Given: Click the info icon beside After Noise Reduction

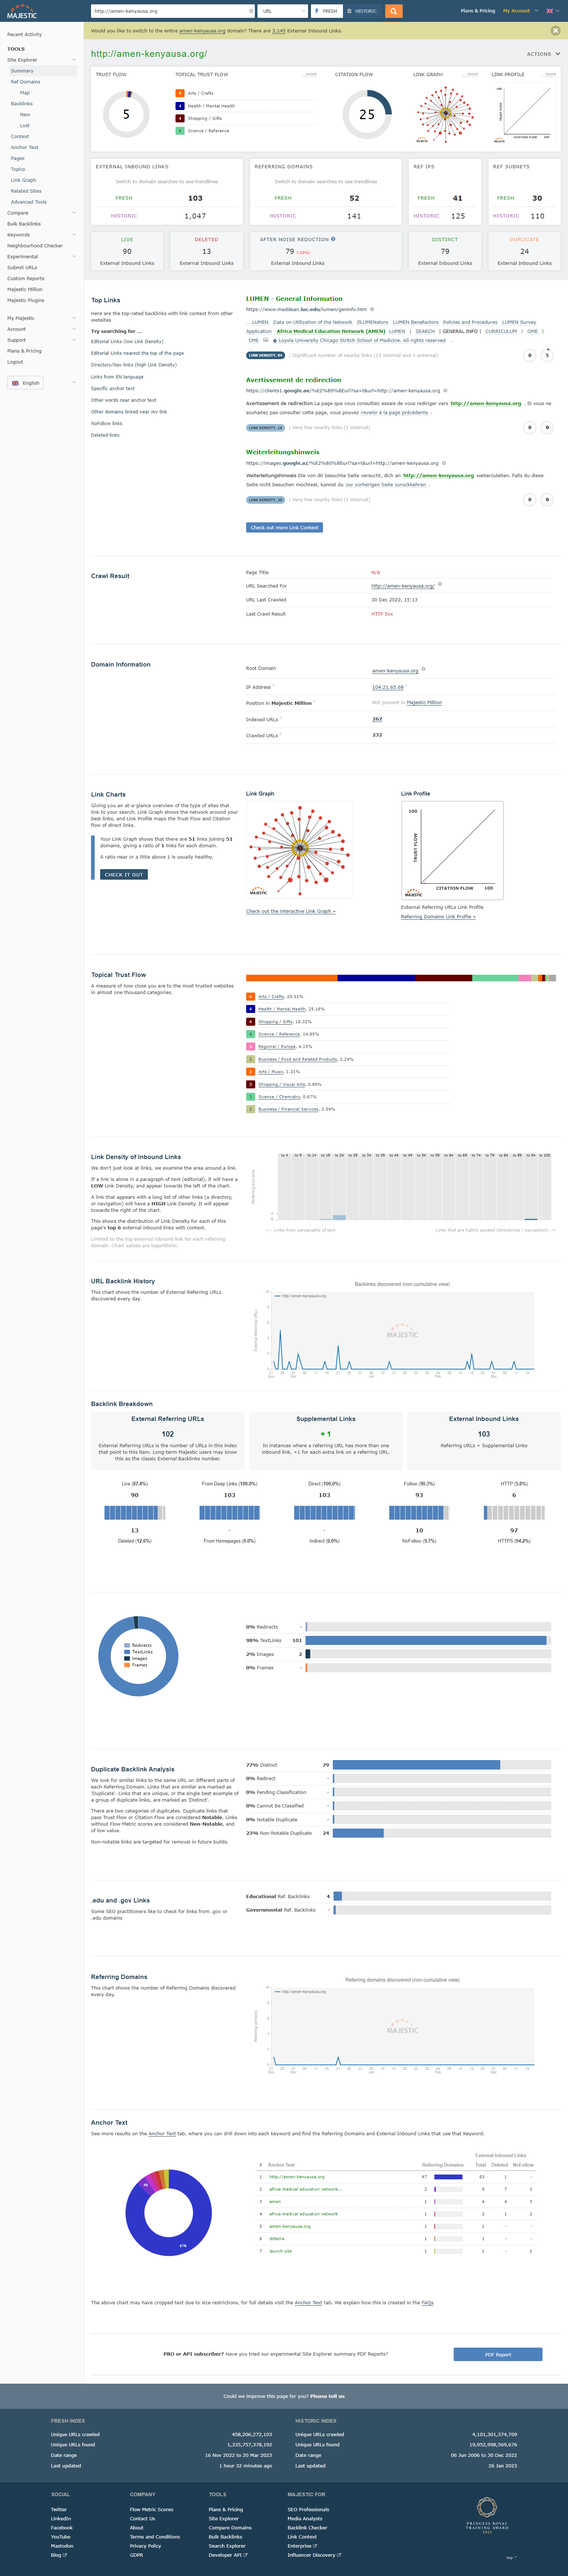Looking at the screenshot, I should 334,239.
